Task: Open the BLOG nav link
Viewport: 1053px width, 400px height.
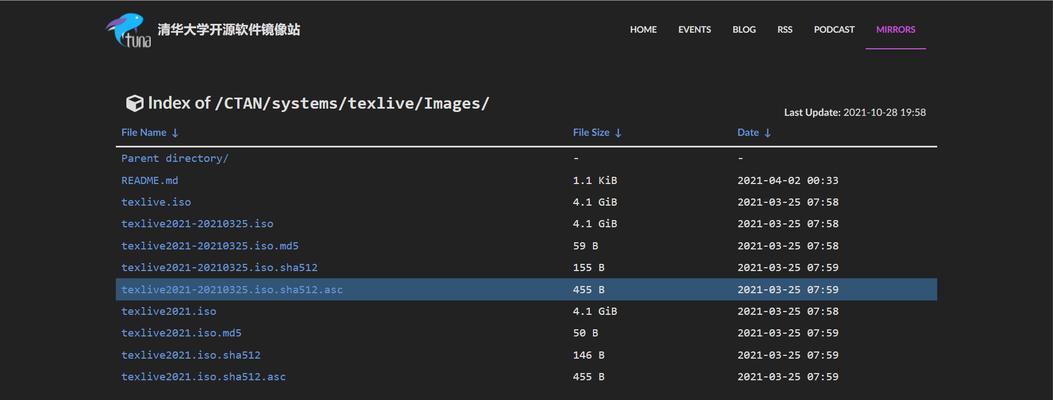Action: [x=744, y=30]
